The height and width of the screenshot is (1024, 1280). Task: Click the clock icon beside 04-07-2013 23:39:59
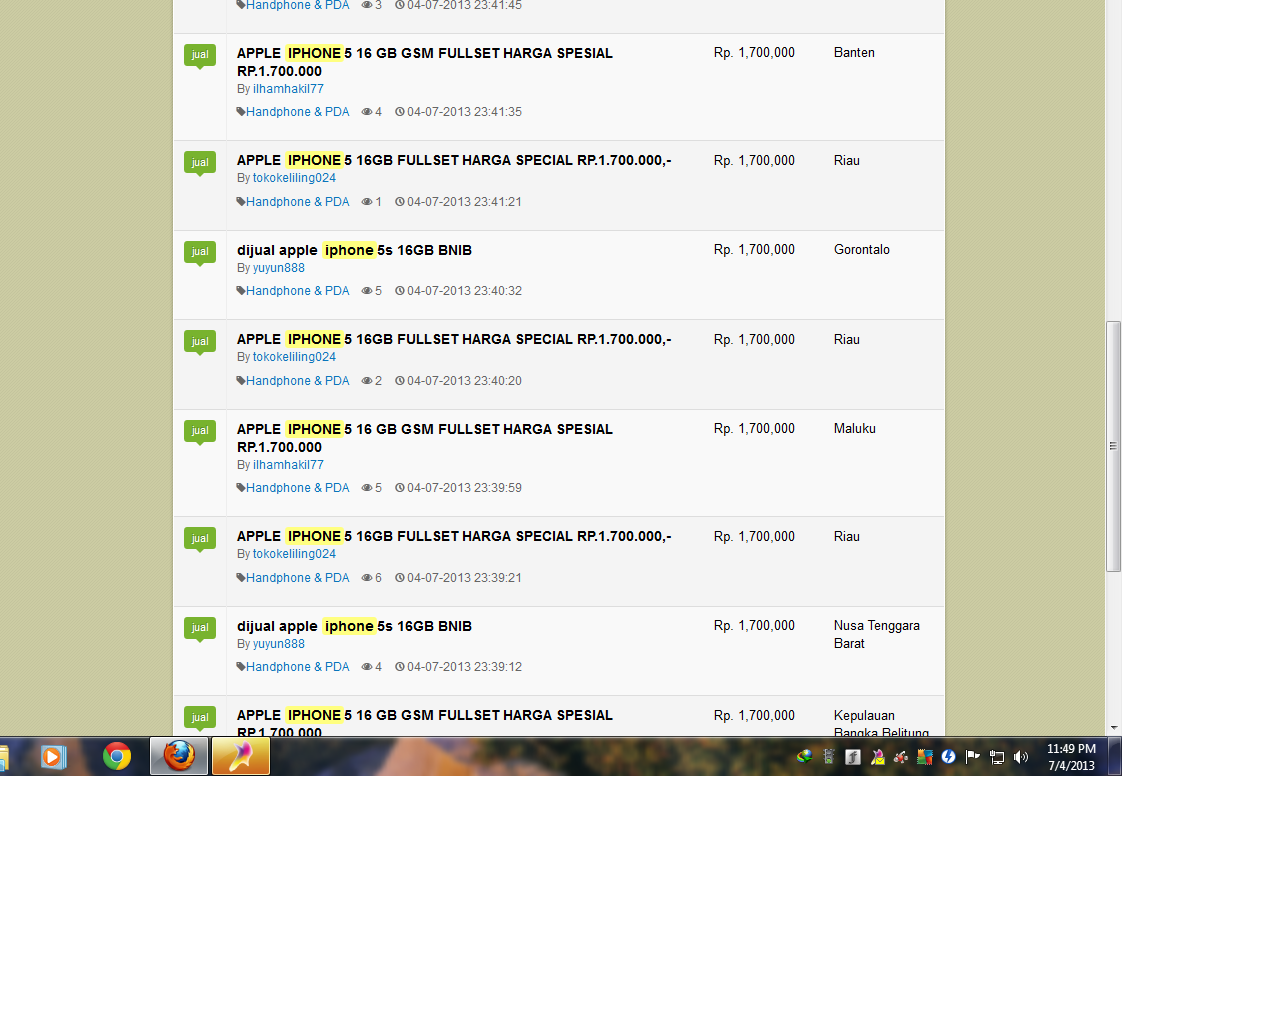coord(400,488)
